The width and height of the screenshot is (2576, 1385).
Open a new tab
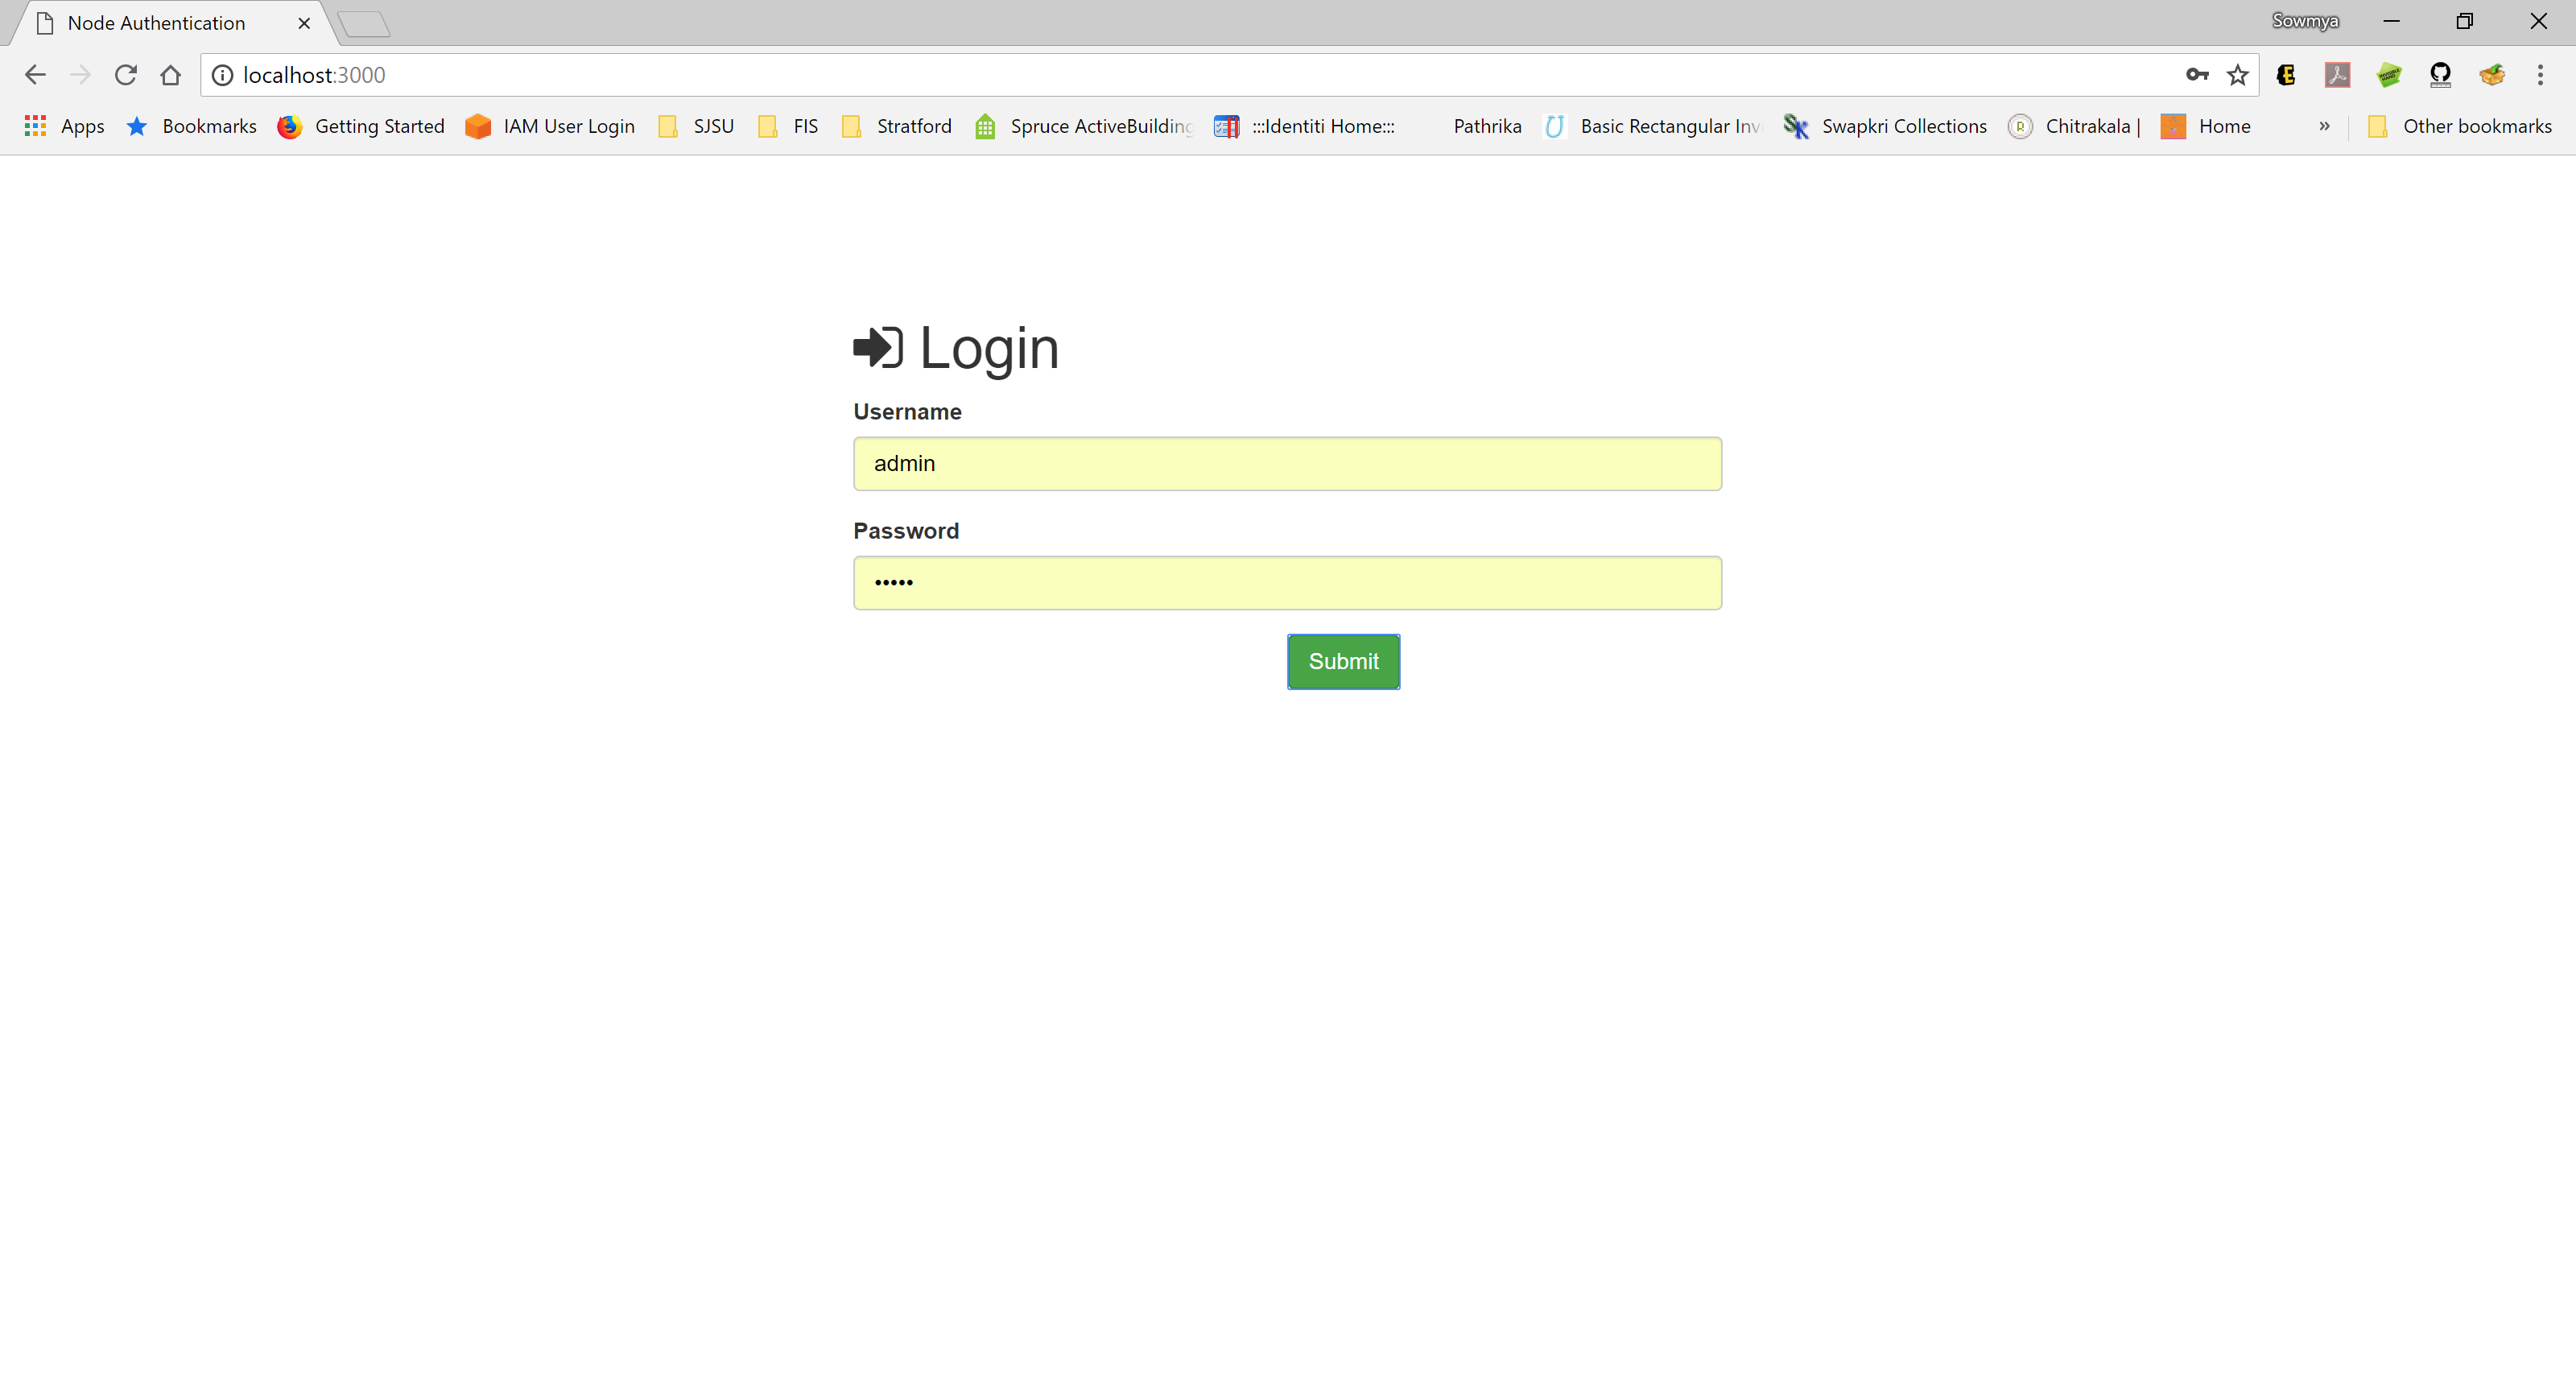[364, 24]
